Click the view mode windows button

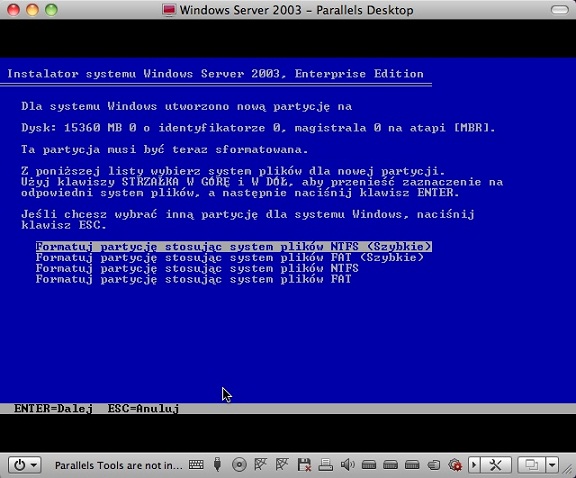531,465
